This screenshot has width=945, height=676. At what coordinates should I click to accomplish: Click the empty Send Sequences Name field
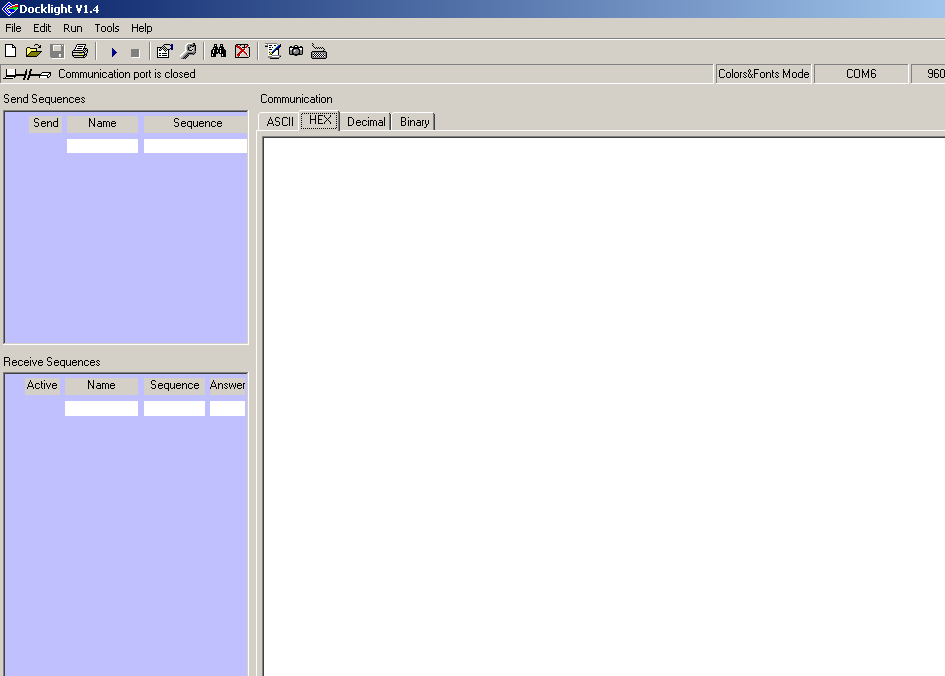coord(102,146)
